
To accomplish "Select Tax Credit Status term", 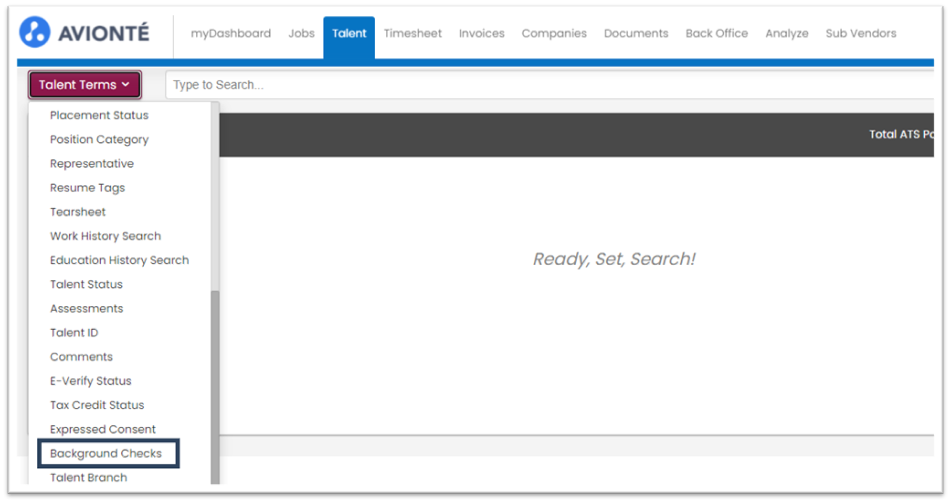I will coord(97,405).
